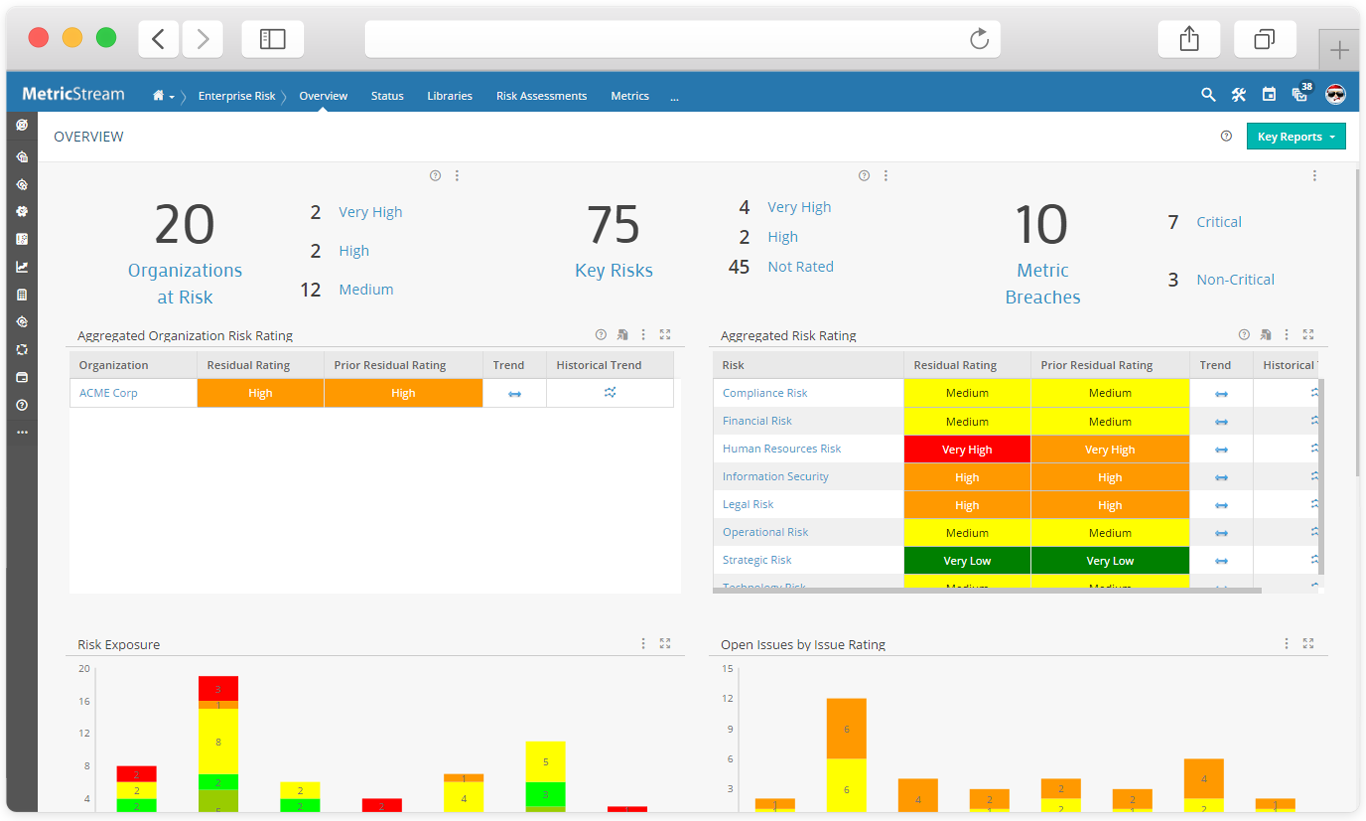This screenshot has height=821, width=1366.
Task: Open the kebab menu on Risk Exposure panel
Action: (643, 644)
